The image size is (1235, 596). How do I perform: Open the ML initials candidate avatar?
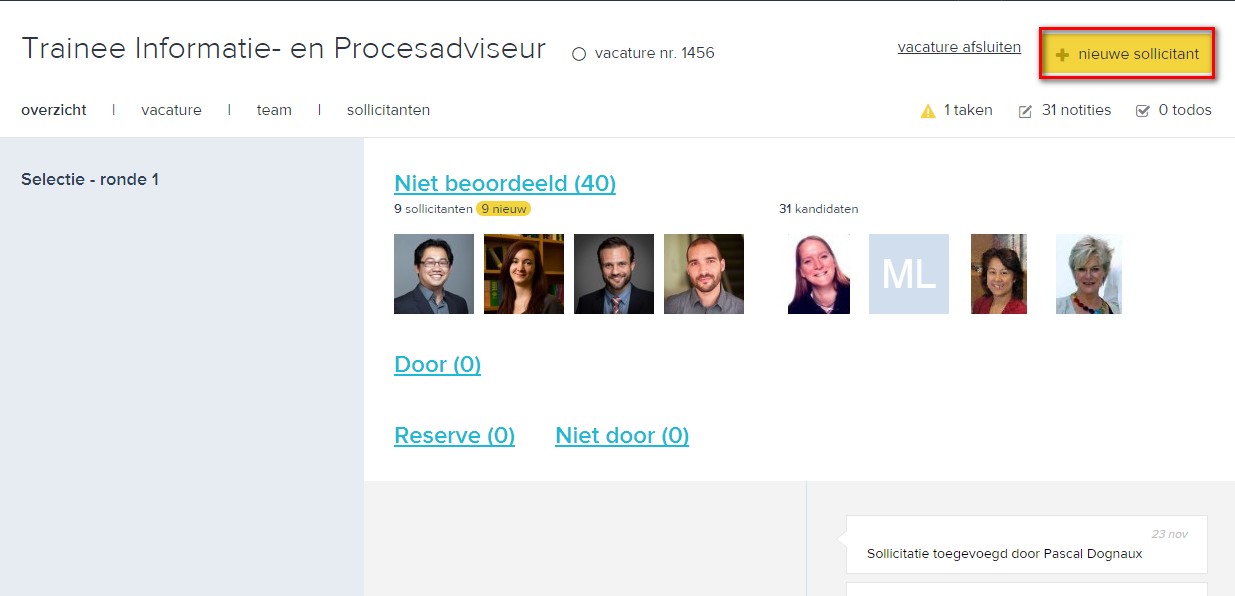pyautogui.click(x=909, y=274)
